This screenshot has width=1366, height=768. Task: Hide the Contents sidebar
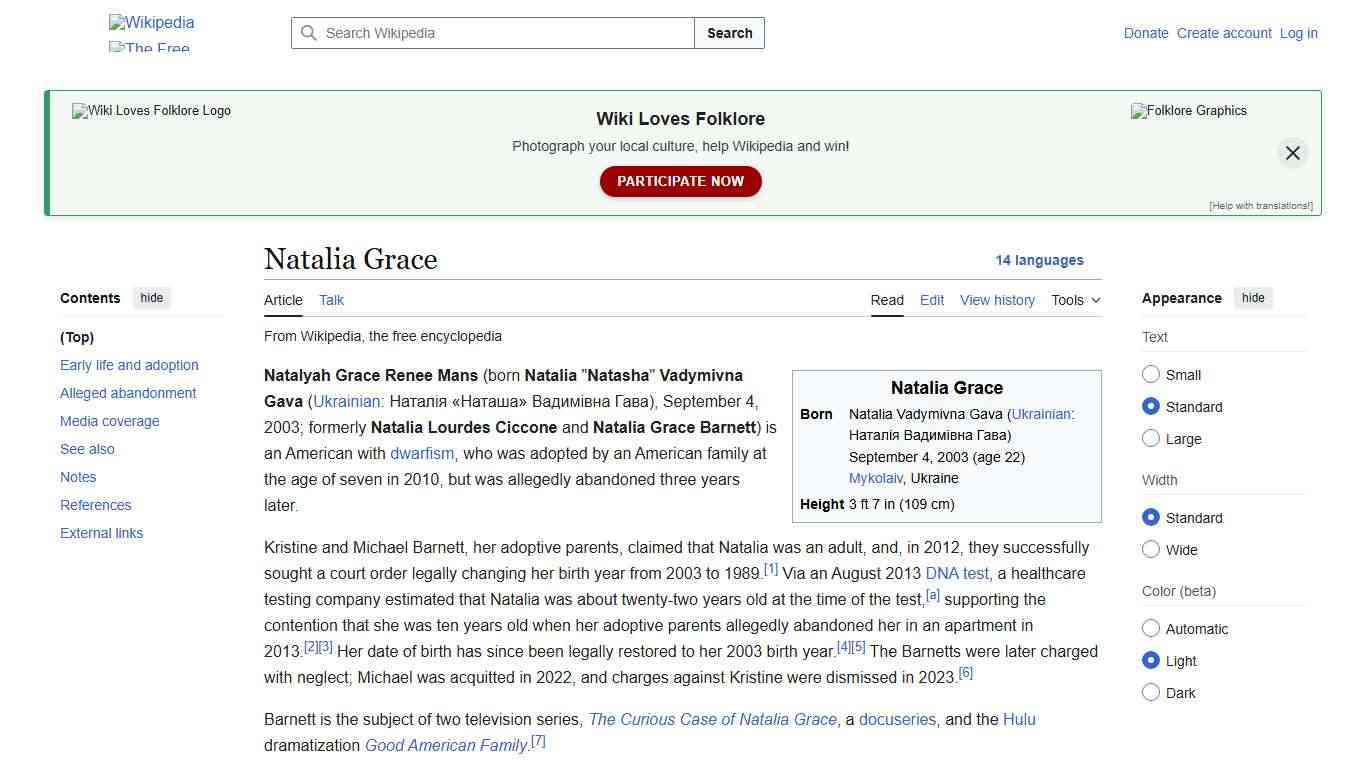point(151,297)
